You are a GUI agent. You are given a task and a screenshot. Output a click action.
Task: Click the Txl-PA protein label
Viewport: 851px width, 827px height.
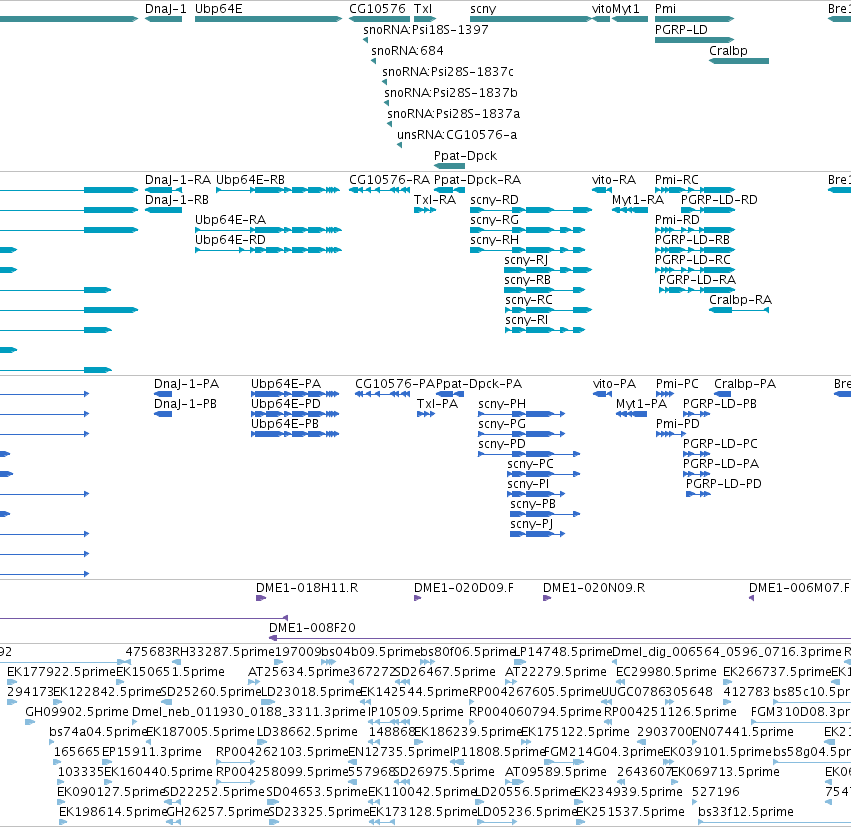(437, 404)
